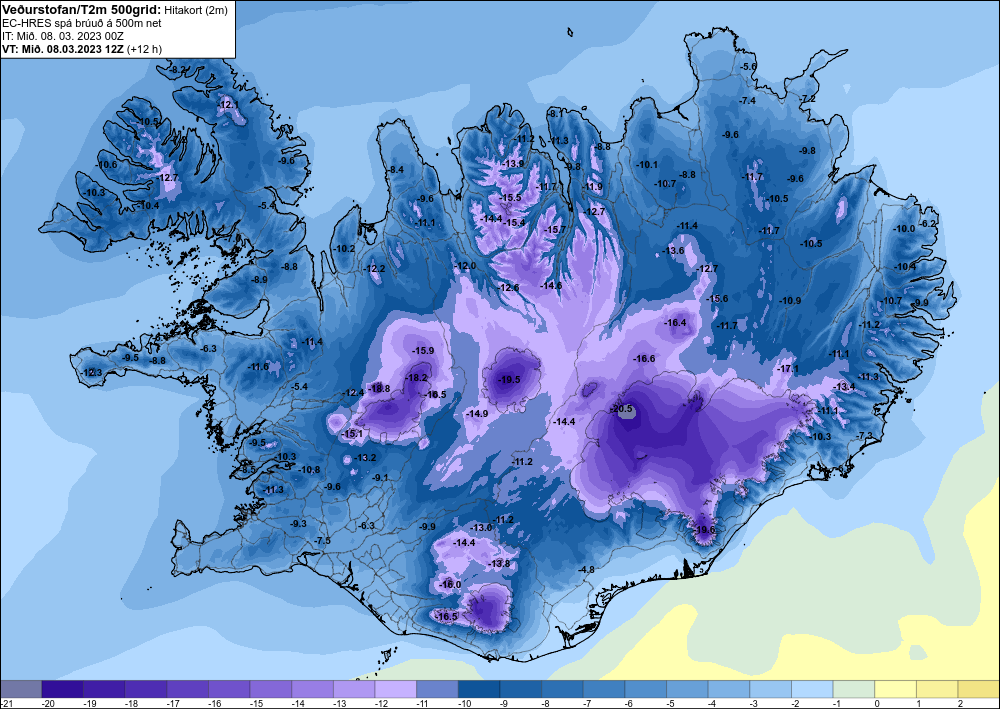Click the -10.1 temperature label
The height and width of the screenshot is (709, 1000).
click(x=647, y=164)
